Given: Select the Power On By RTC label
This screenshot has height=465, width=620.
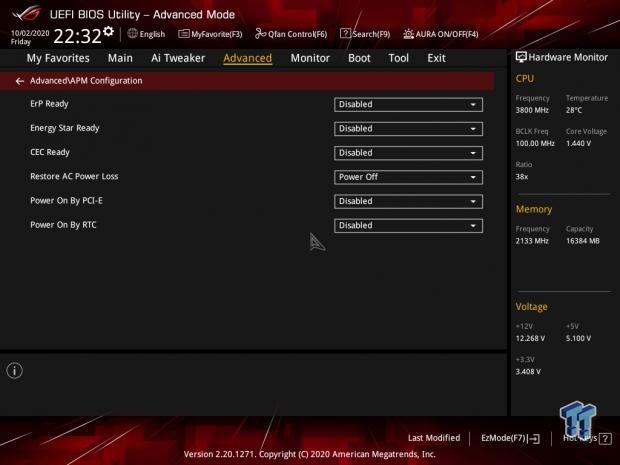Looking at the screenshot, I should point(63,225).
